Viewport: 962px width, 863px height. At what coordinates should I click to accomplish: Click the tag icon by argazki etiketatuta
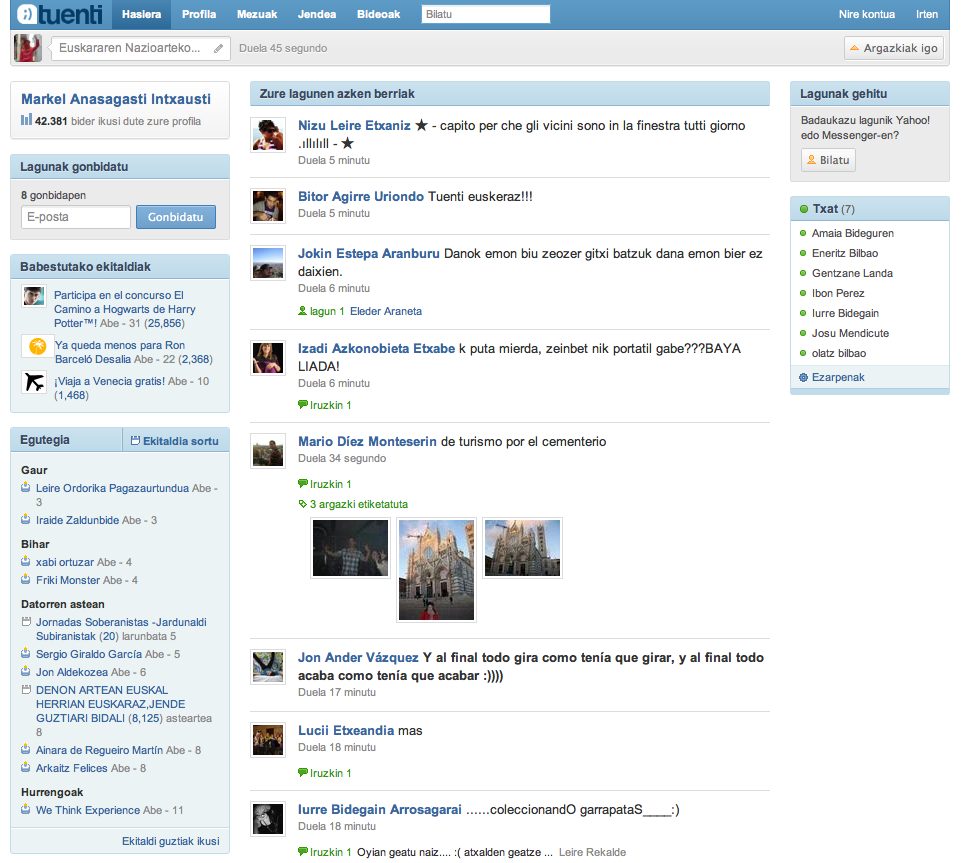click(302, 504)
